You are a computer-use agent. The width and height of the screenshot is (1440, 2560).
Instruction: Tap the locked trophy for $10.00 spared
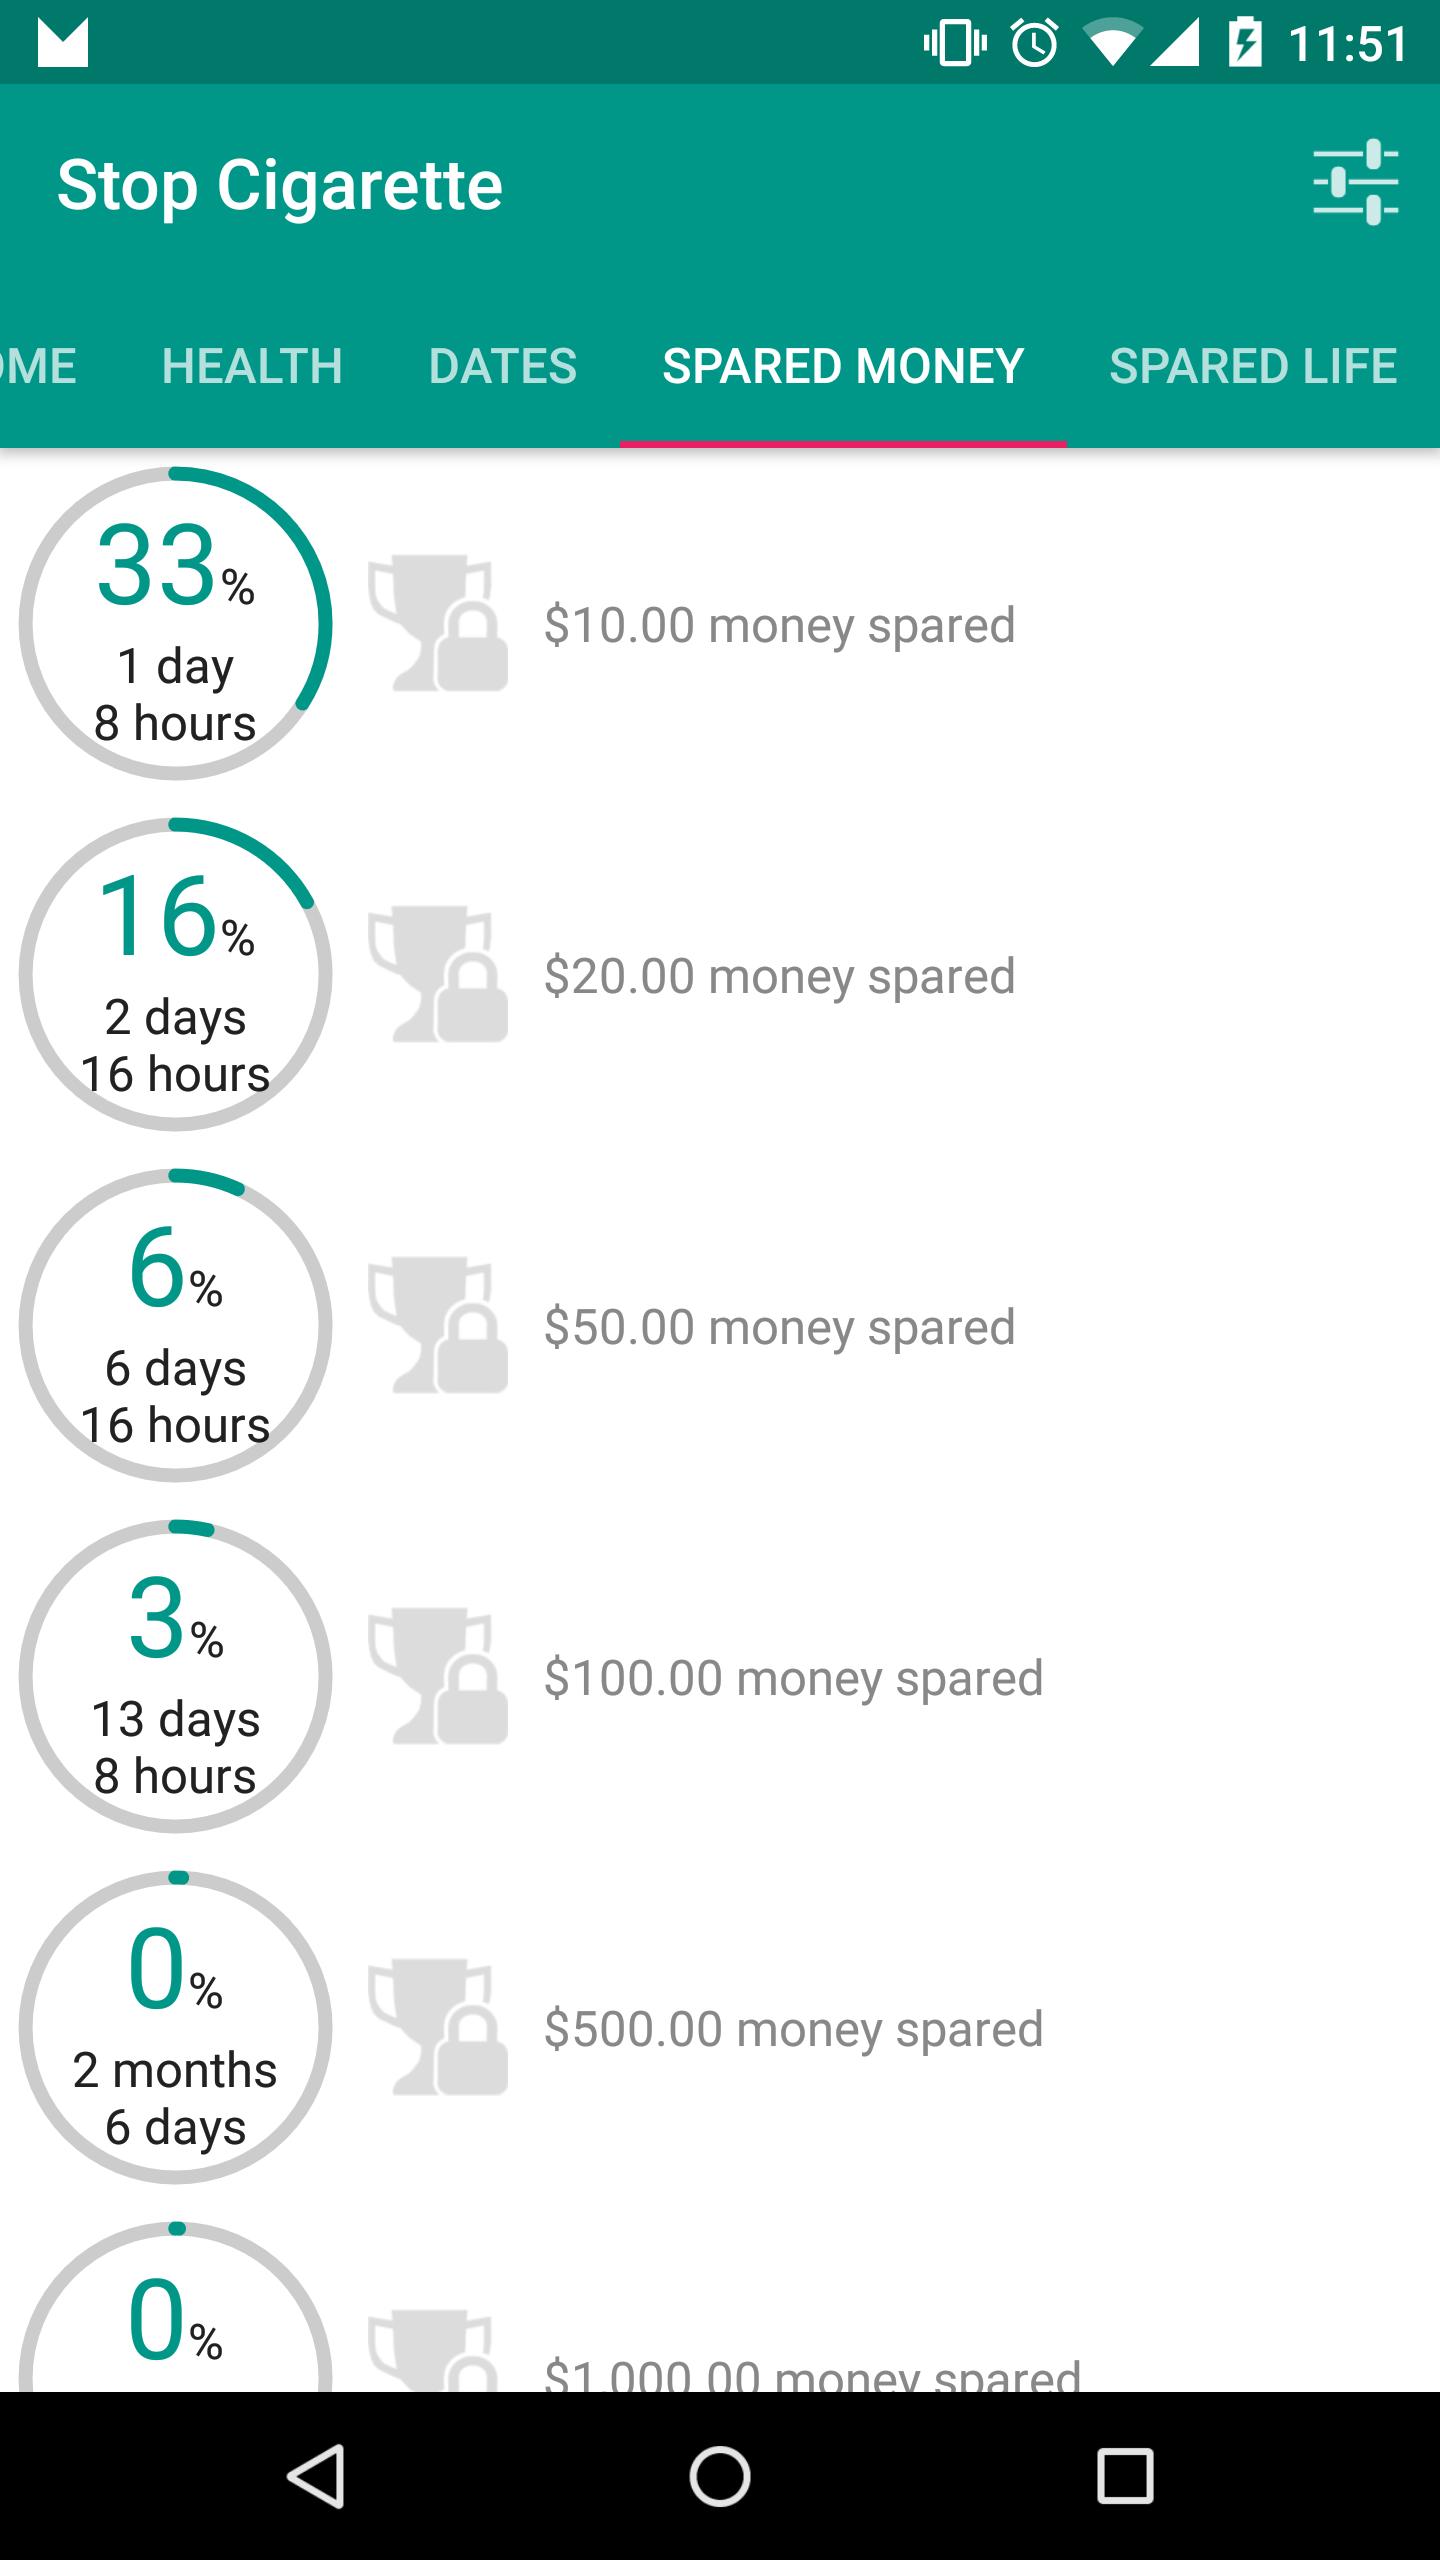(437, 624)
